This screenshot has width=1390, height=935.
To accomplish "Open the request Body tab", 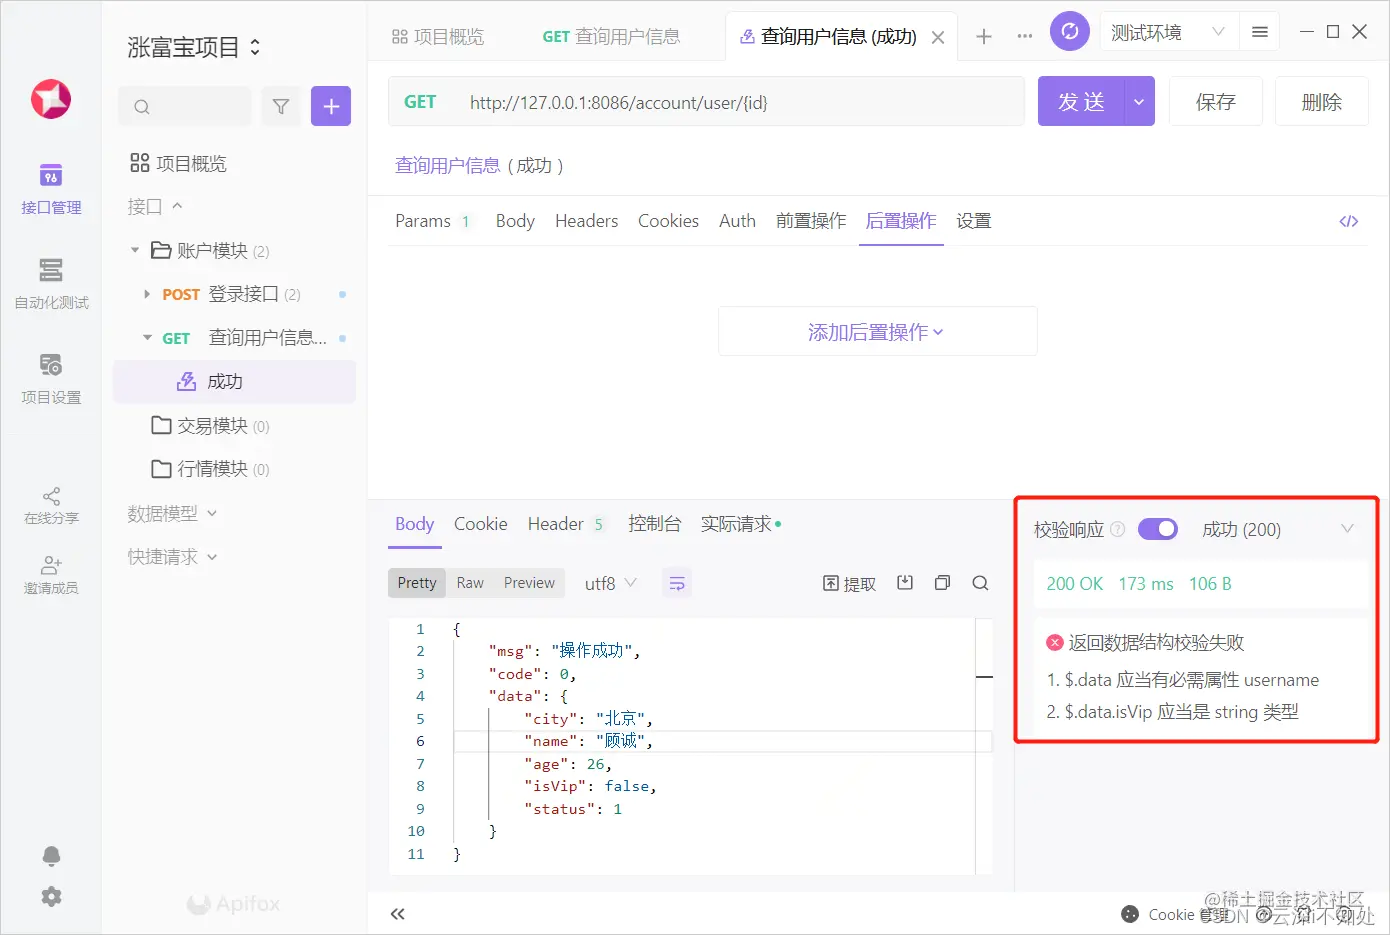I will (515, 221).
